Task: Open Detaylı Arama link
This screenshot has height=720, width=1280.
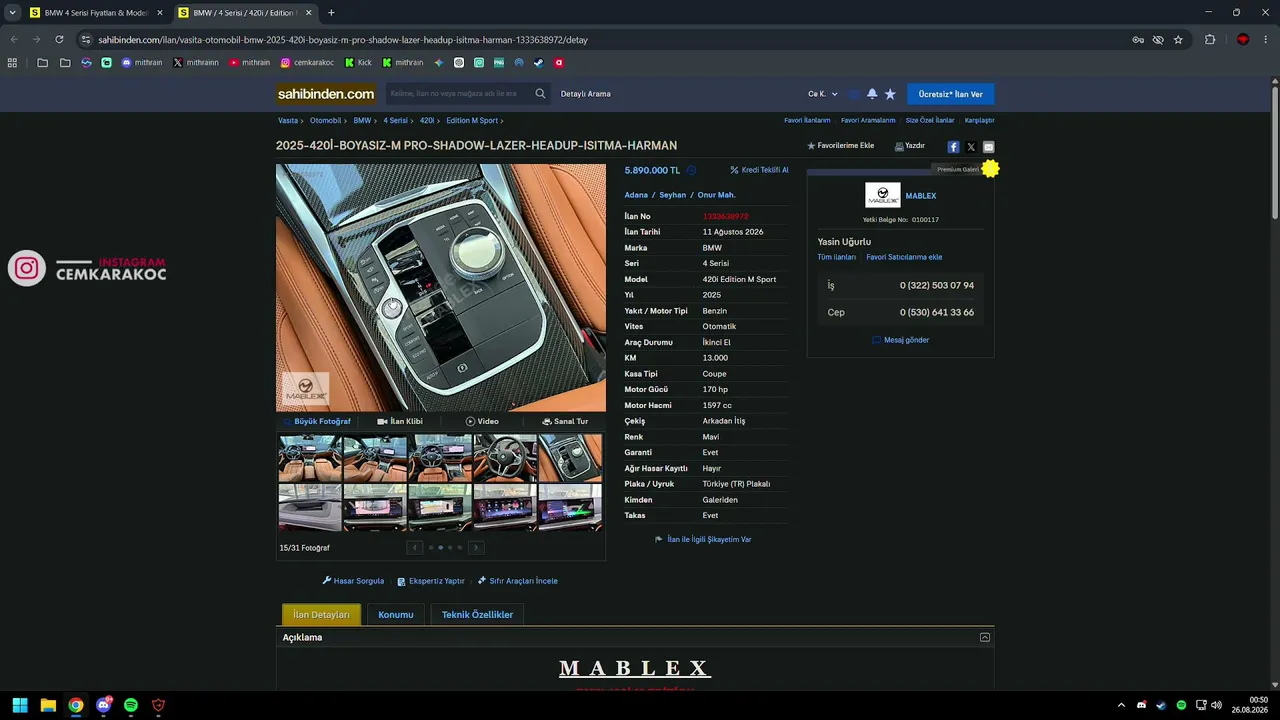Action: coord(586,94)
